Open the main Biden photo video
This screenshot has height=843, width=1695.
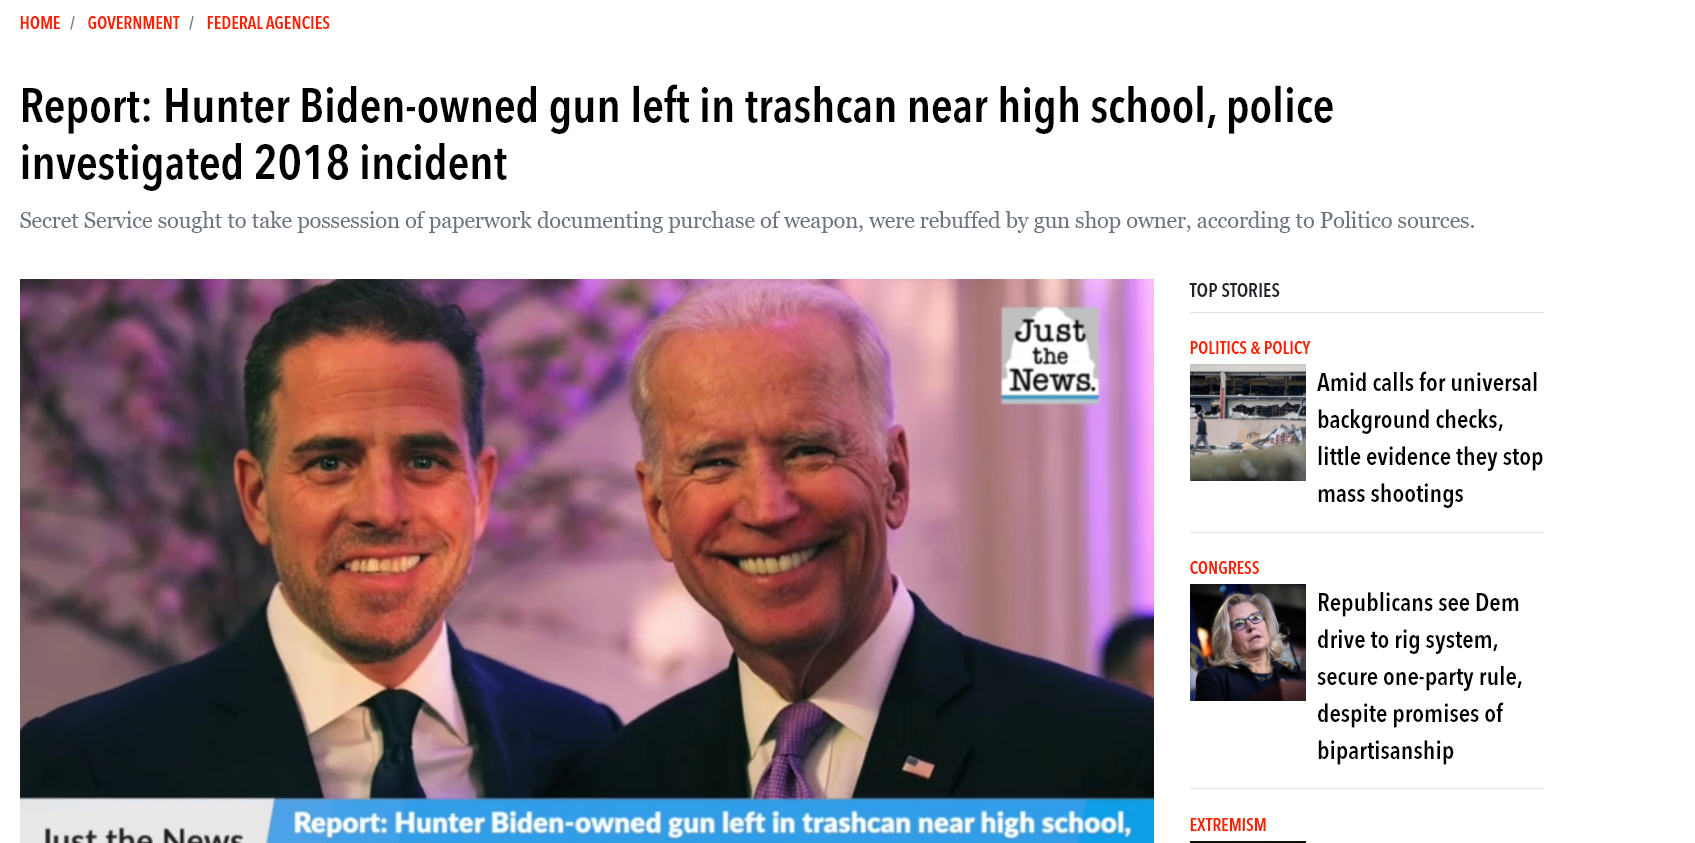[587, 560]
